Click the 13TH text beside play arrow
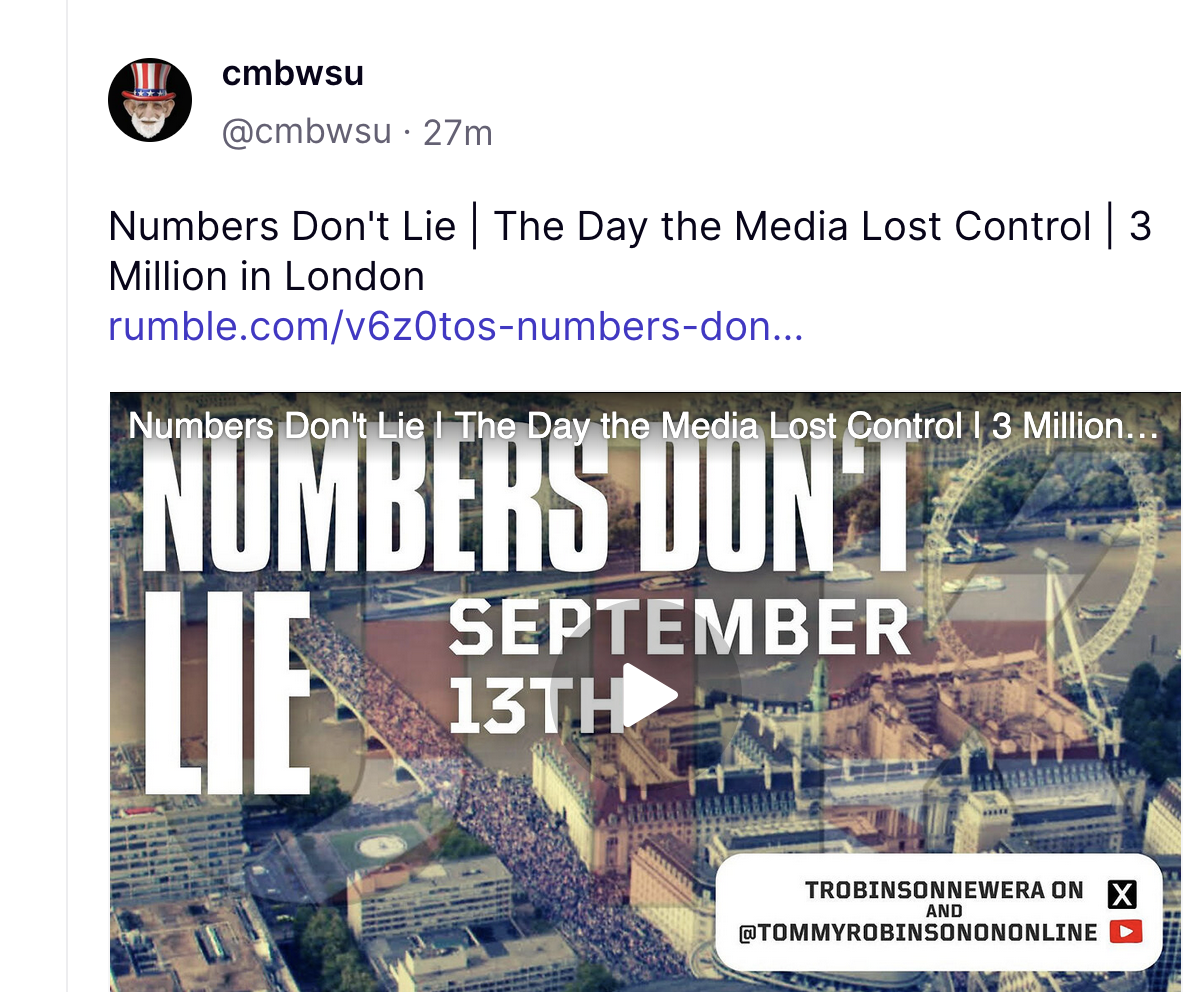The width and height of the screenshot is (1194, 992). pyautogui.click(x=535, y=704)
